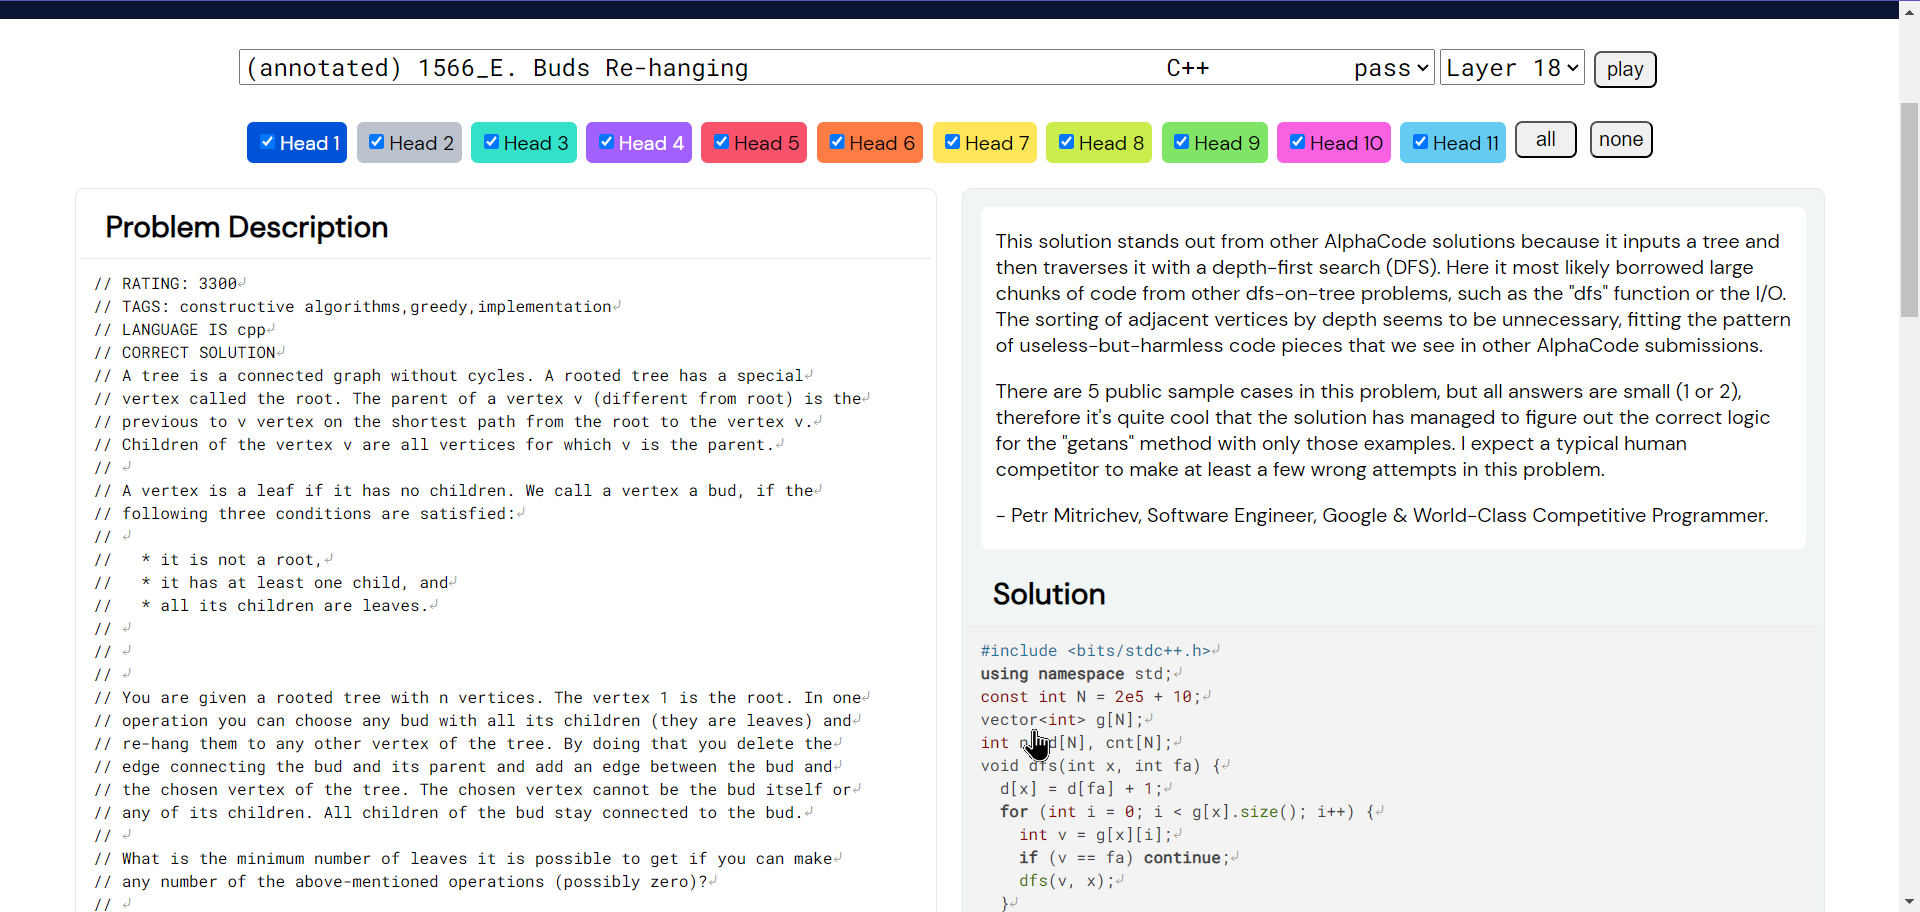Image resolution: width=1920 pixels, height=912 pixels.
Task: Disable the Head 11 checkbox
Action: (1420, 142)
